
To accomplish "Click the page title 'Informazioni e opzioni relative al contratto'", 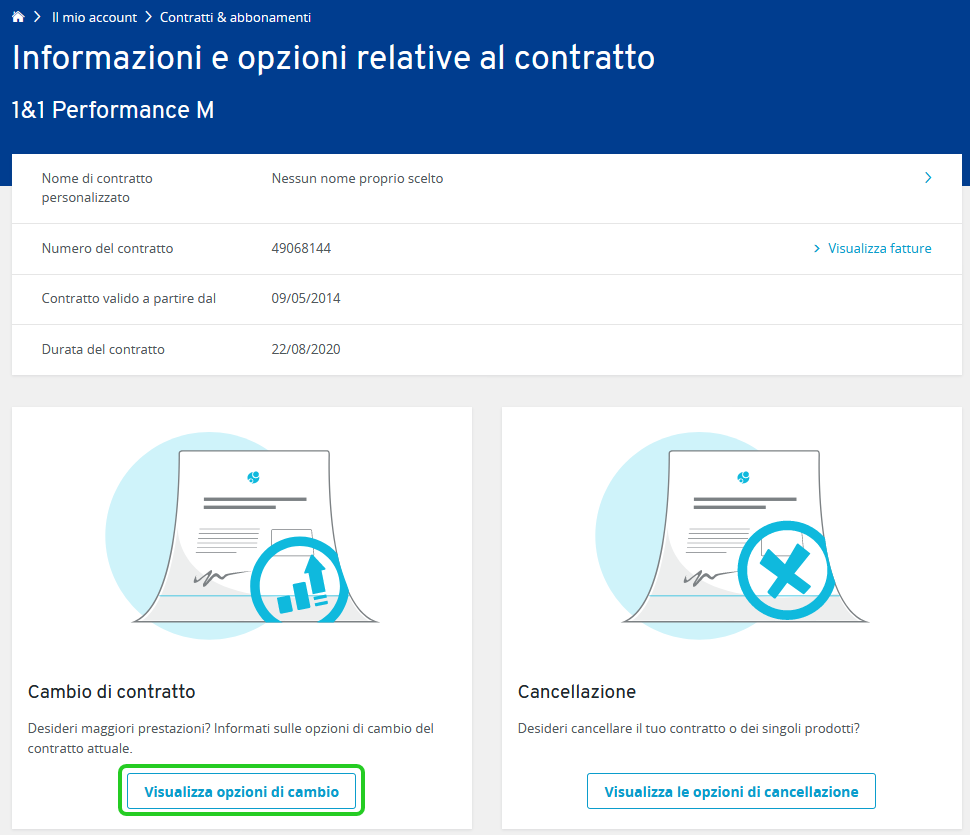I will [333, 58].
